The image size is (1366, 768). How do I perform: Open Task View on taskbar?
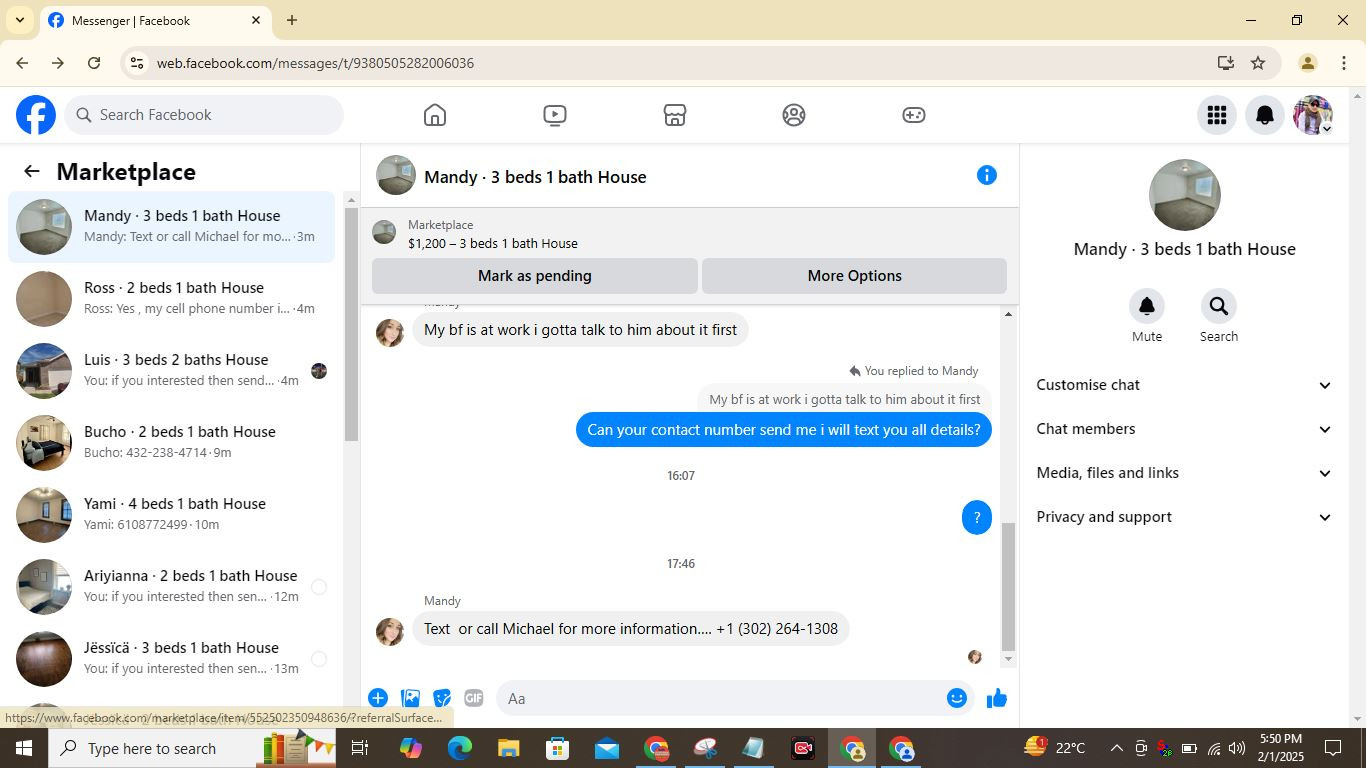[x=360, y=748]
